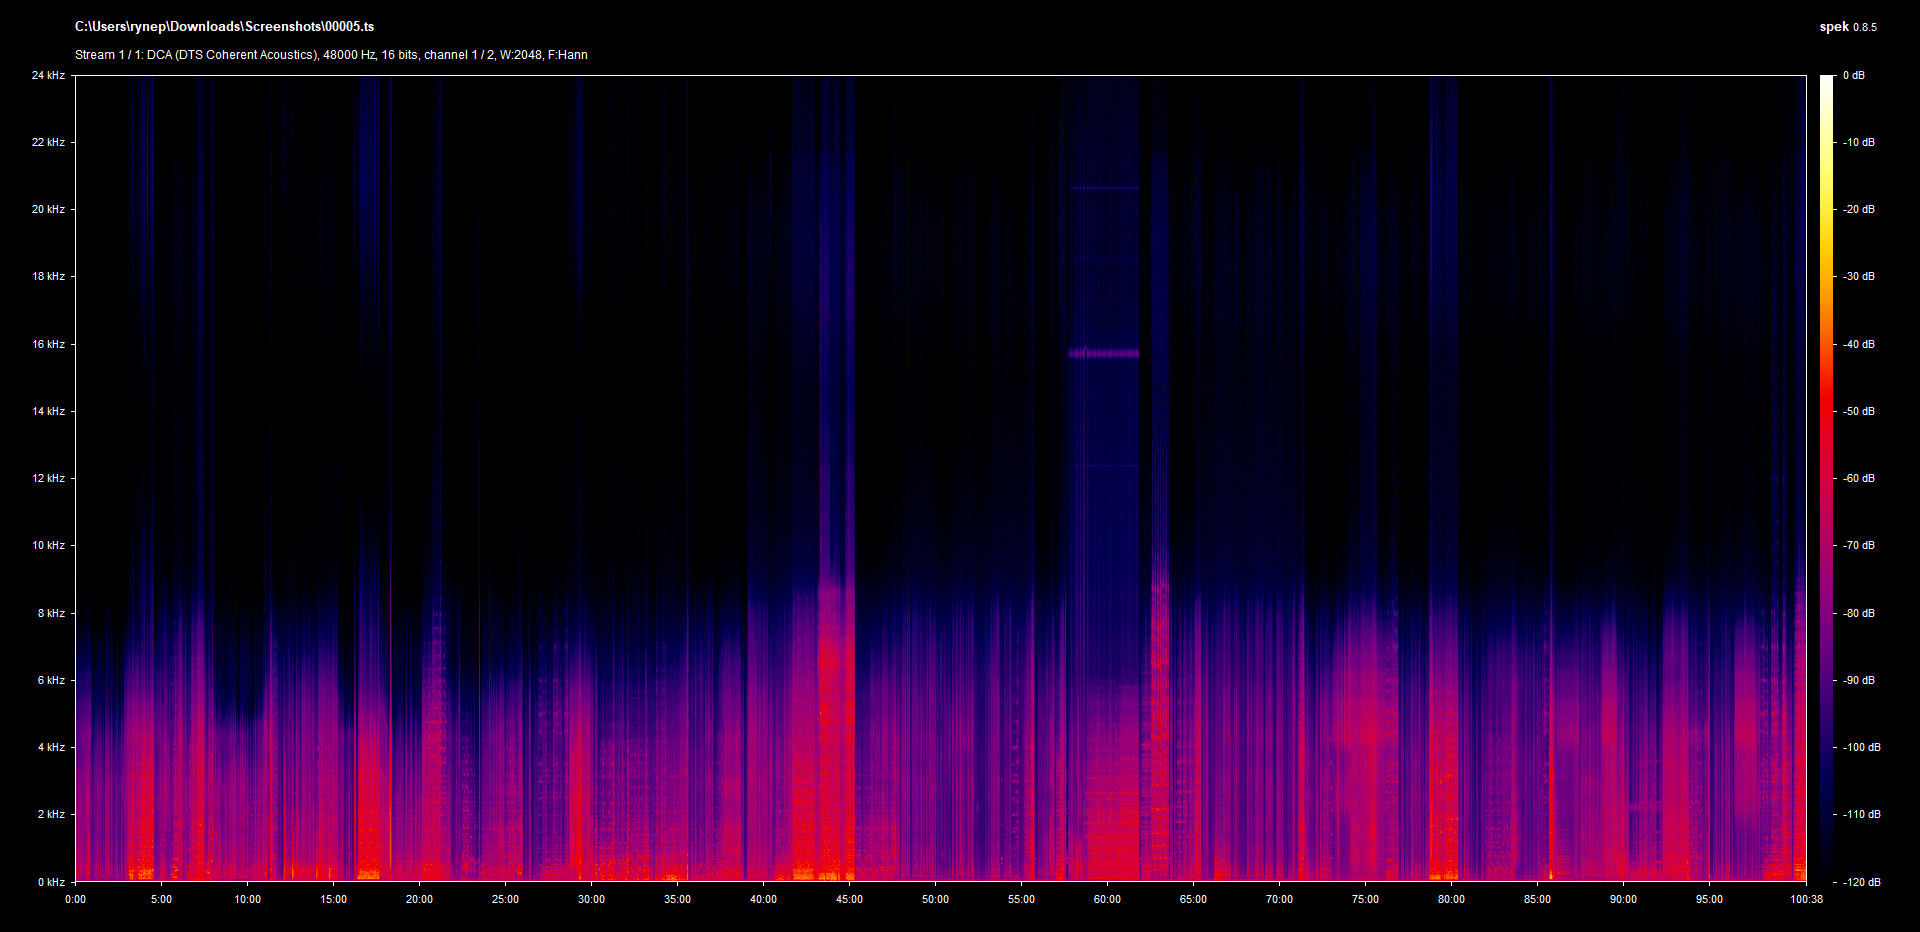Click the 0:00 time axis marker
The image size is (1920, 932).
pyautogui.click(x=76, y=900)
